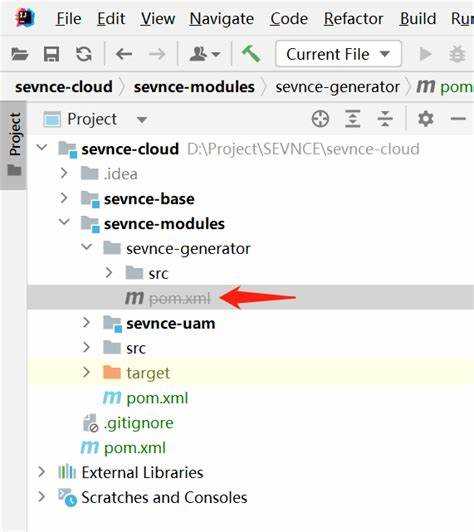This screenshot has width=474, height=532.
Task: Click the Run play icon
Action: (x=425, y=54)
